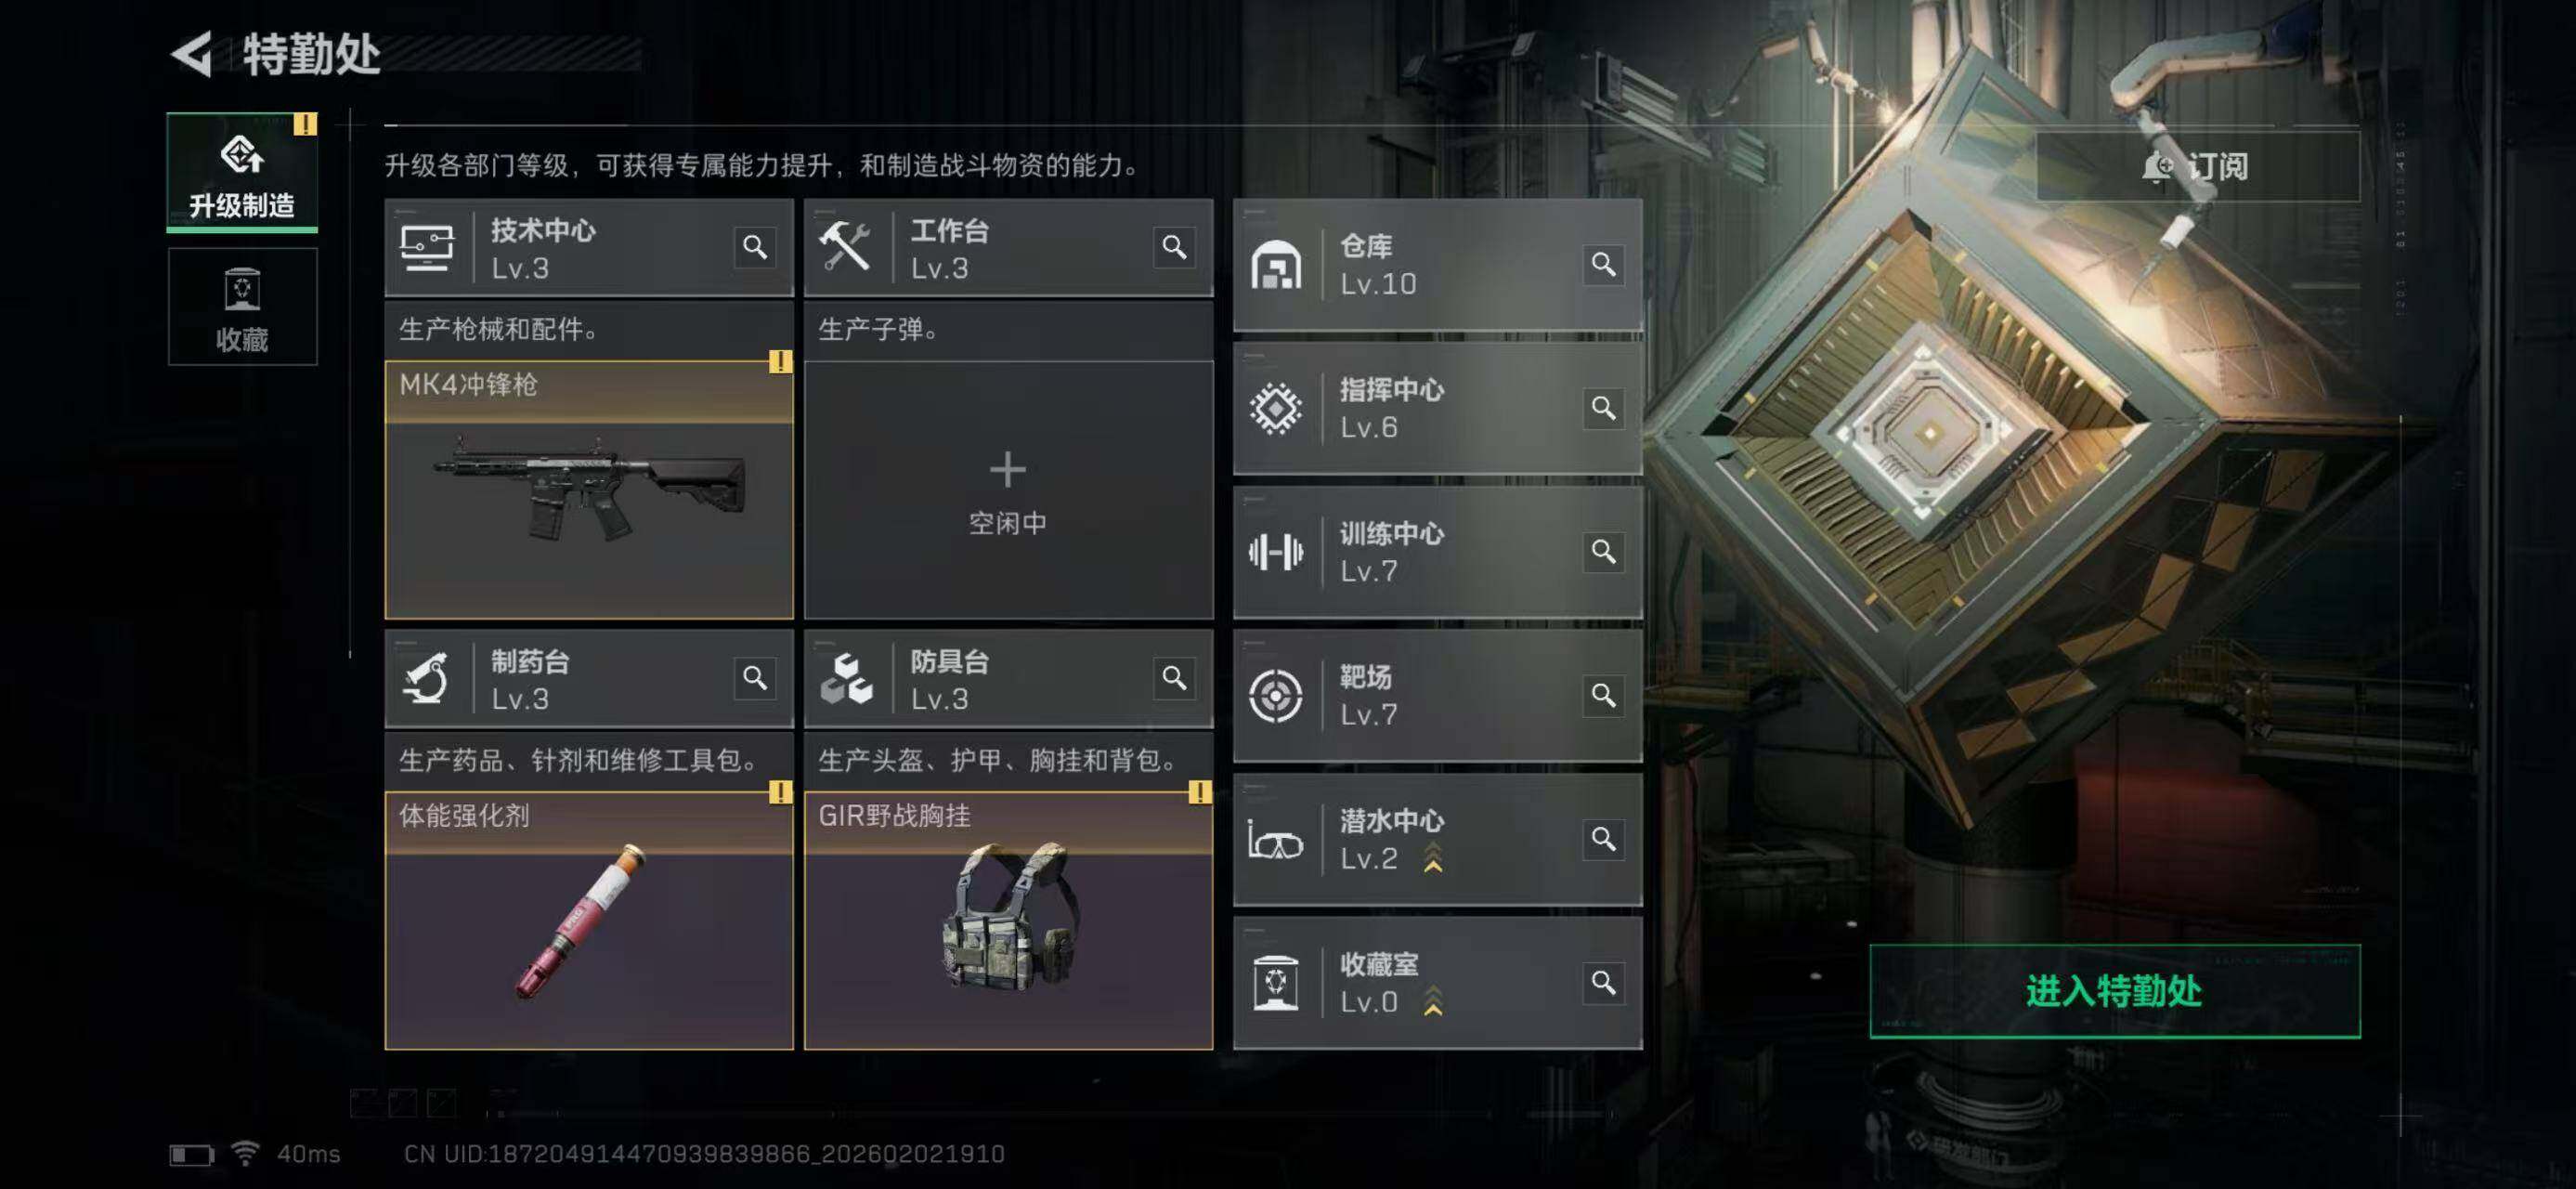
Task: Click the 收藏室 upgrade chevron arrows
Action: coord(1433,1001)
